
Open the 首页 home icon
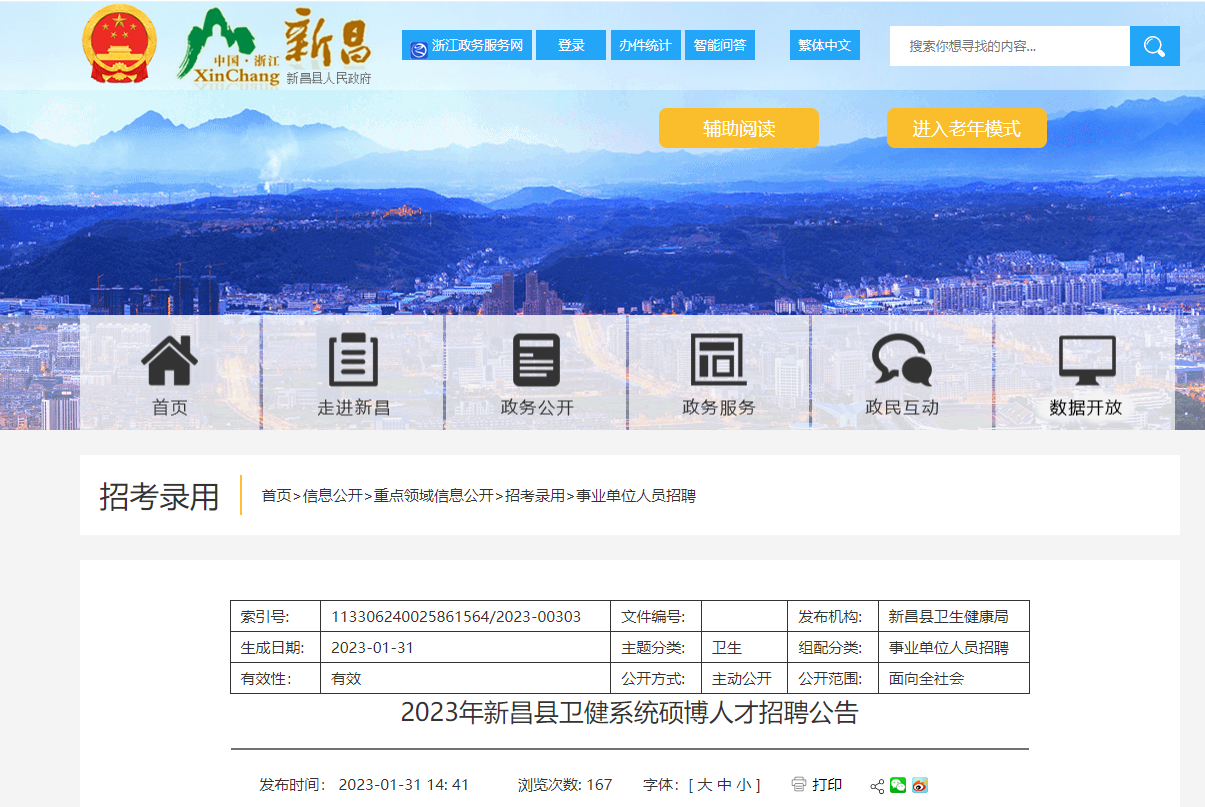pyautogui.click(x=170, y=362)
